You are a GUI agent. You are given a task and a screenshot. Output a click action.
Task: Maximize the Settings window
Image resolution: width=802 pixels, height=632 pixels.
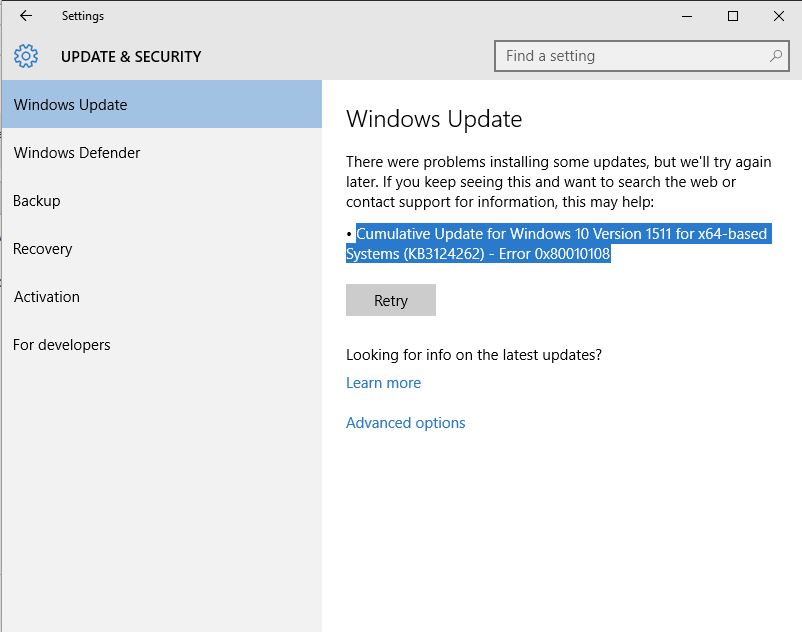click(x=733, y=16)
